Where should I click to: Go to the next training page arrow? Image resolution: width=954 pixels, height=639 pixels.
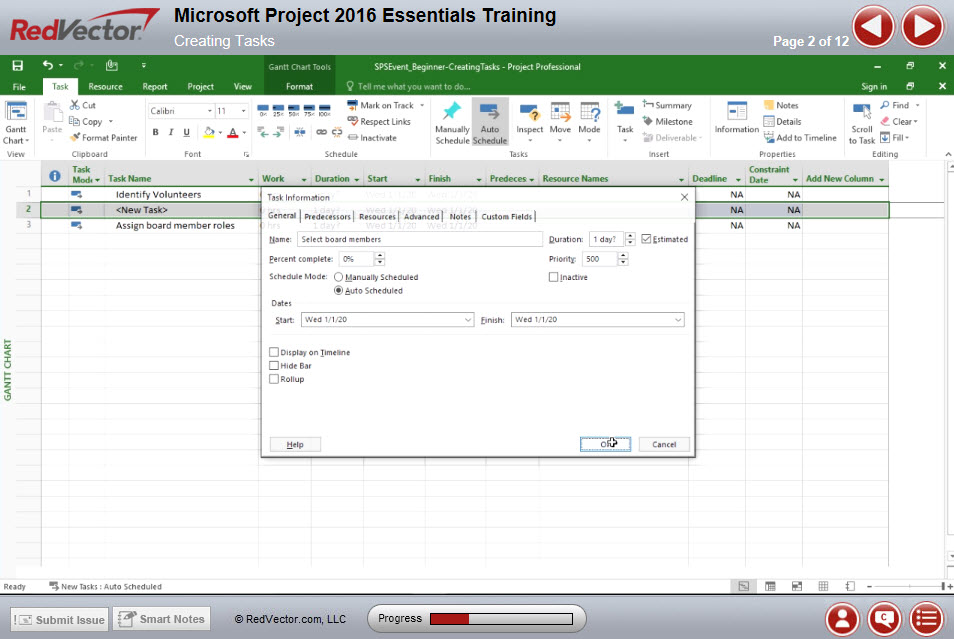pos(922,27)
